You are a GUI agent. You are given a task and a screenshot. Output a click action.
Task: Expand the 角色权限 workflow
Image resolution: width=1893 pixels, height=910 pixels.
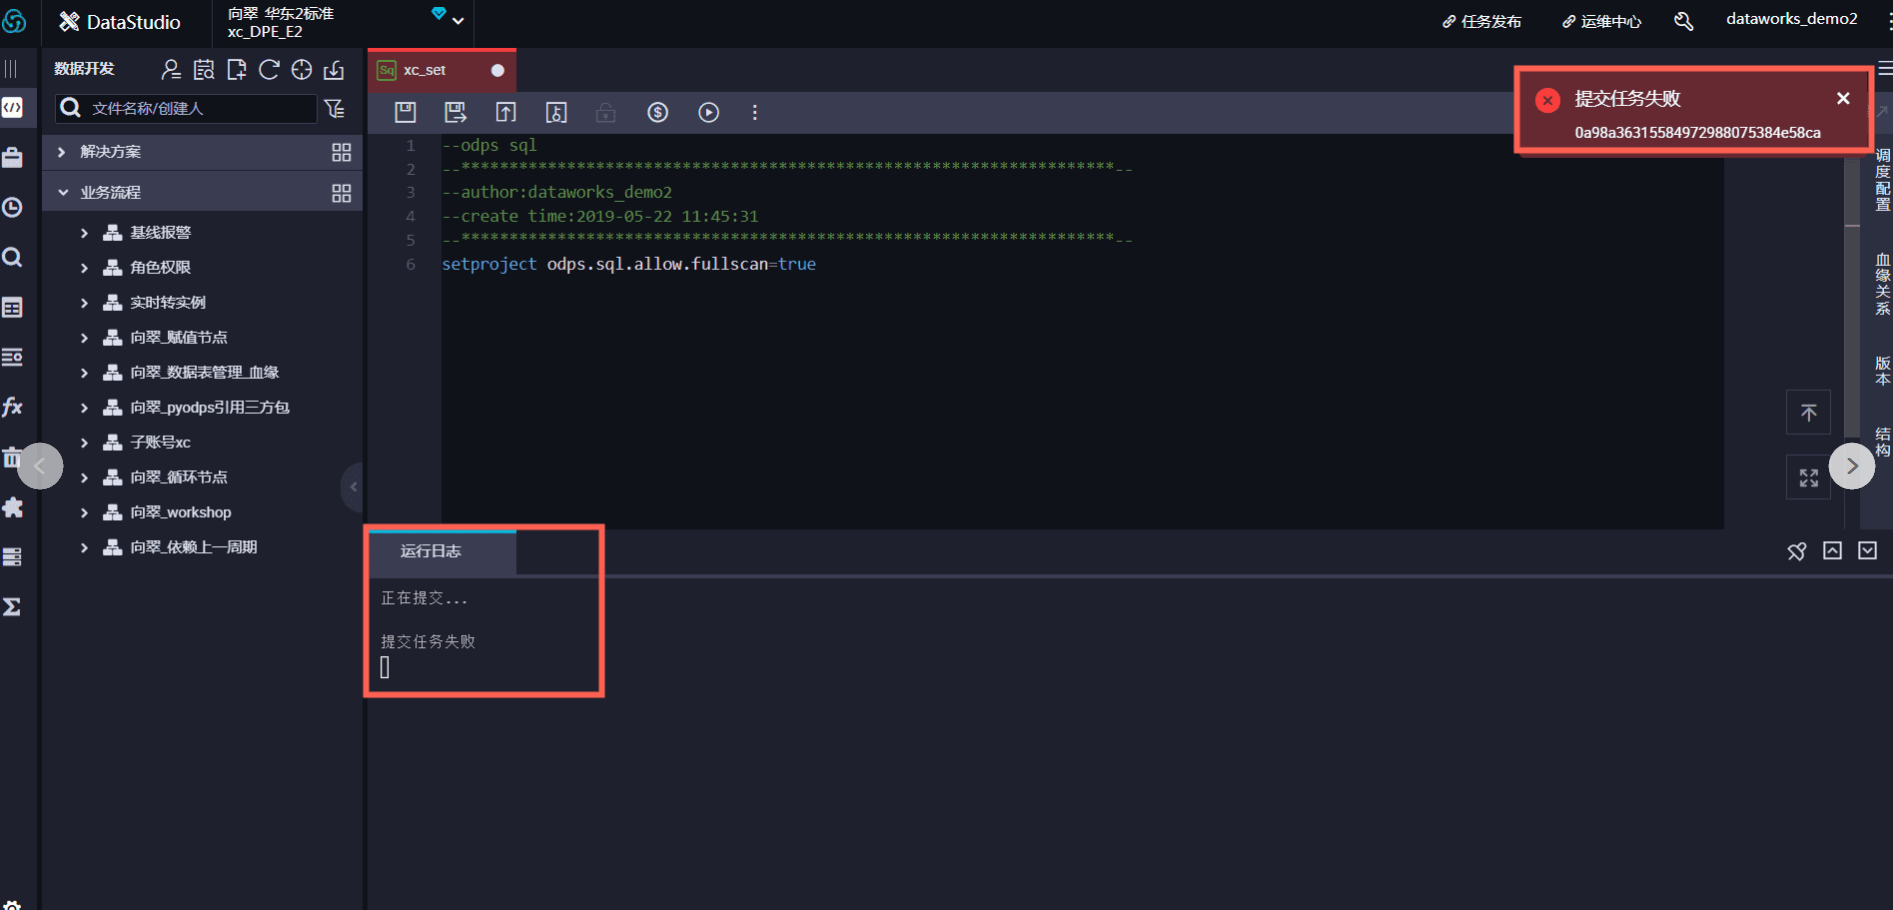(84, 268)
